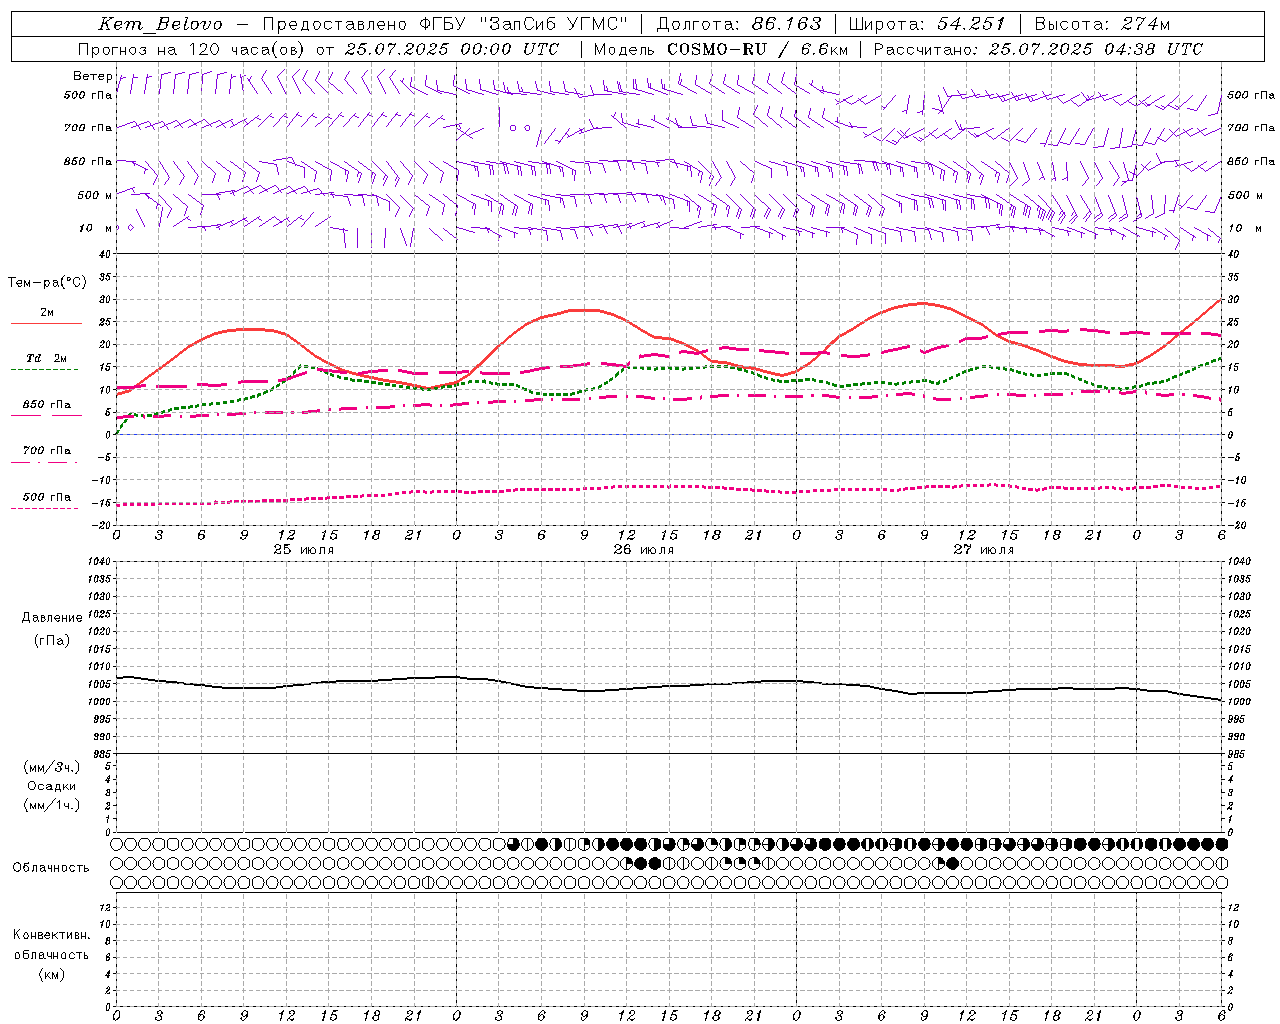Click the "(мм/1ч.)" precipitation unit label
The width and height of the screenshot is (1280, 1024).
click(52, 805)
